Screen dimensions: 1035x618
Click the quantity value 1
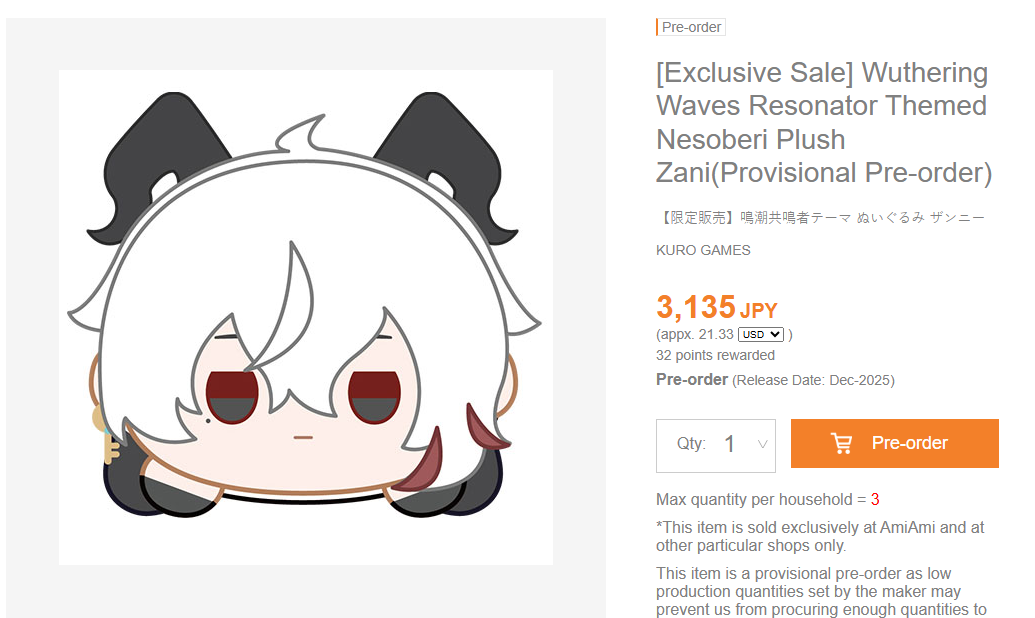point(729,444)
